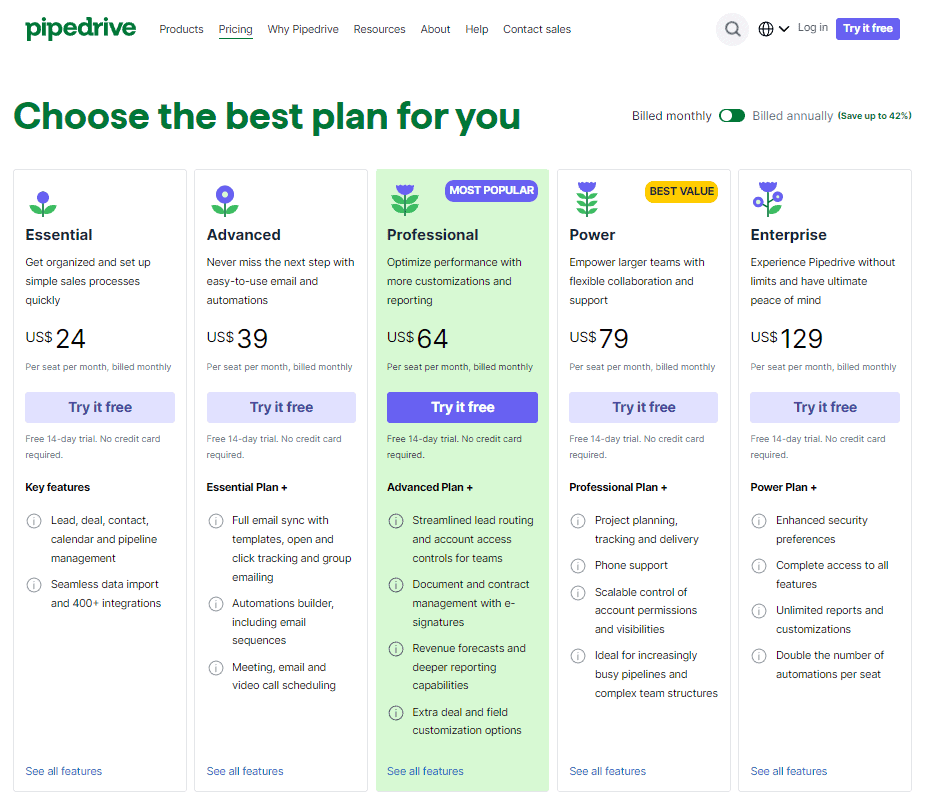Click the MOST POPULAR badge

tap(491, 190)
